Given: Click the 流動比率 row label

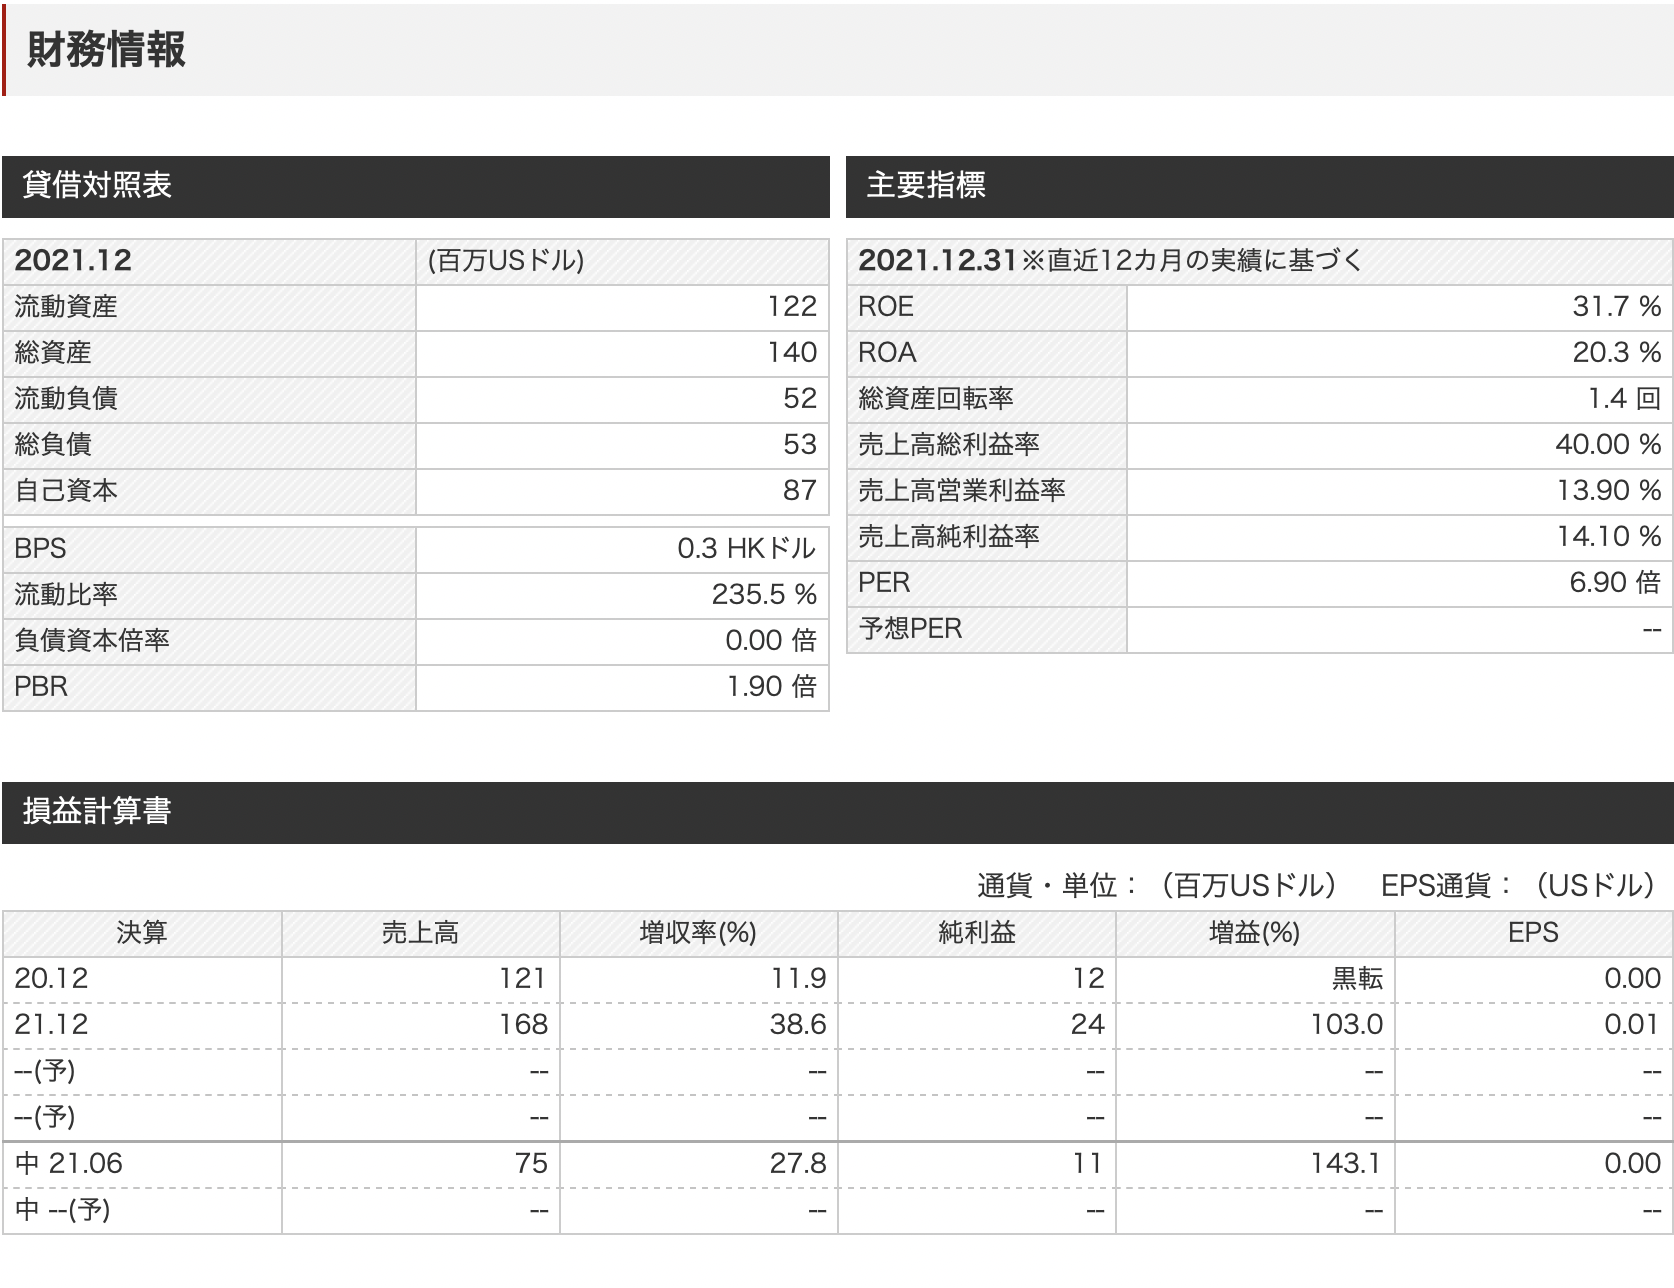Looking at the screenshot, I should click(209, 595).
